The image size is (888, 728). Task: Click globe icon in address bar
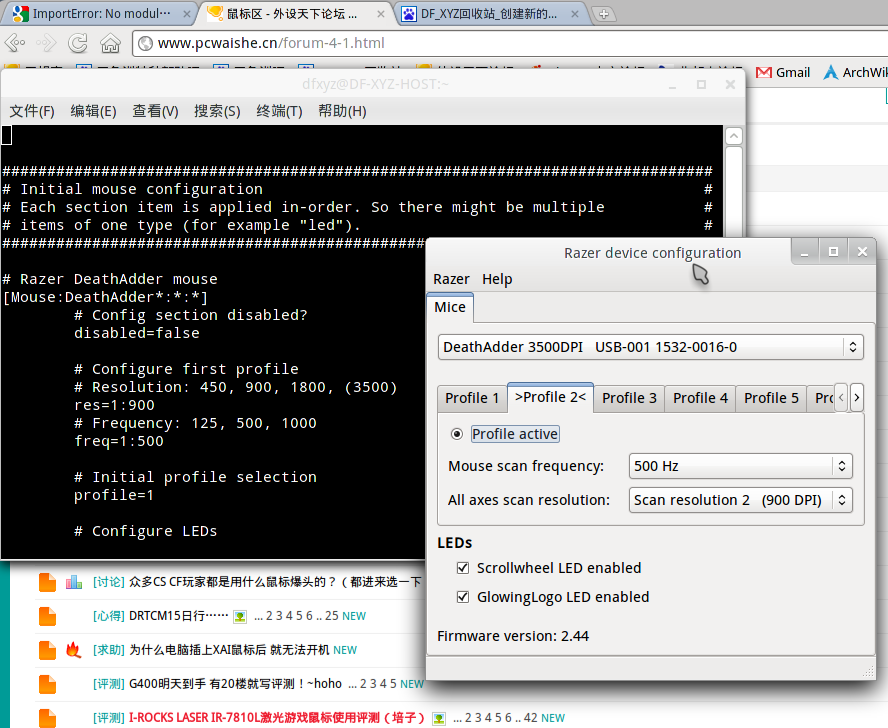pos(146,43)
